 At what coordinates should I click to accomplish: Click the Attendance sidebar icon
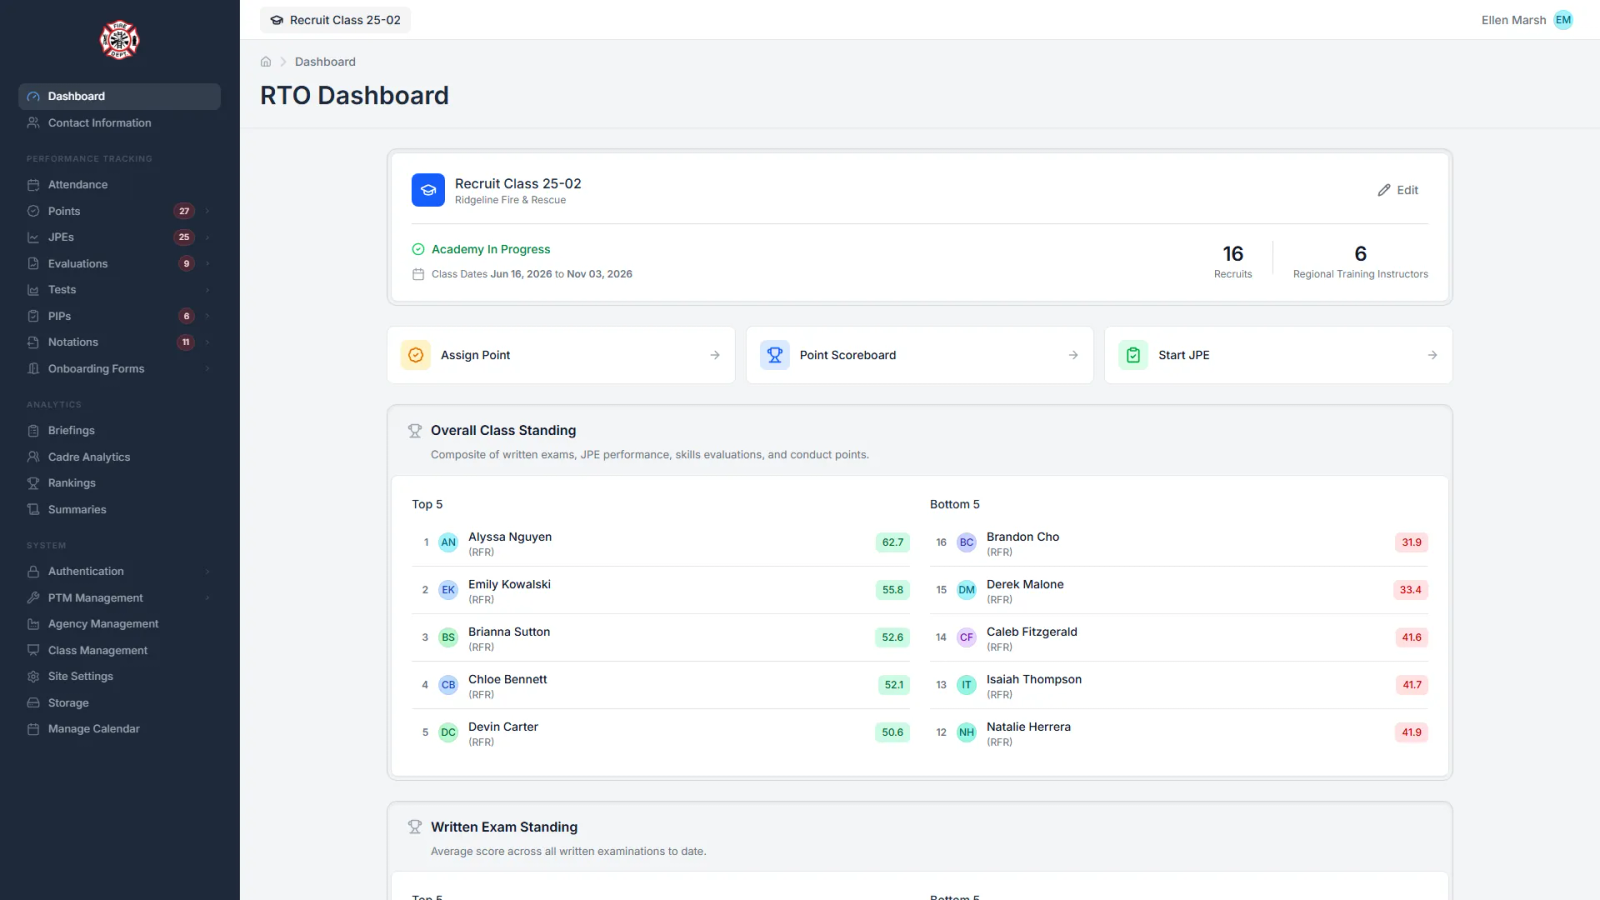point(33,185)
